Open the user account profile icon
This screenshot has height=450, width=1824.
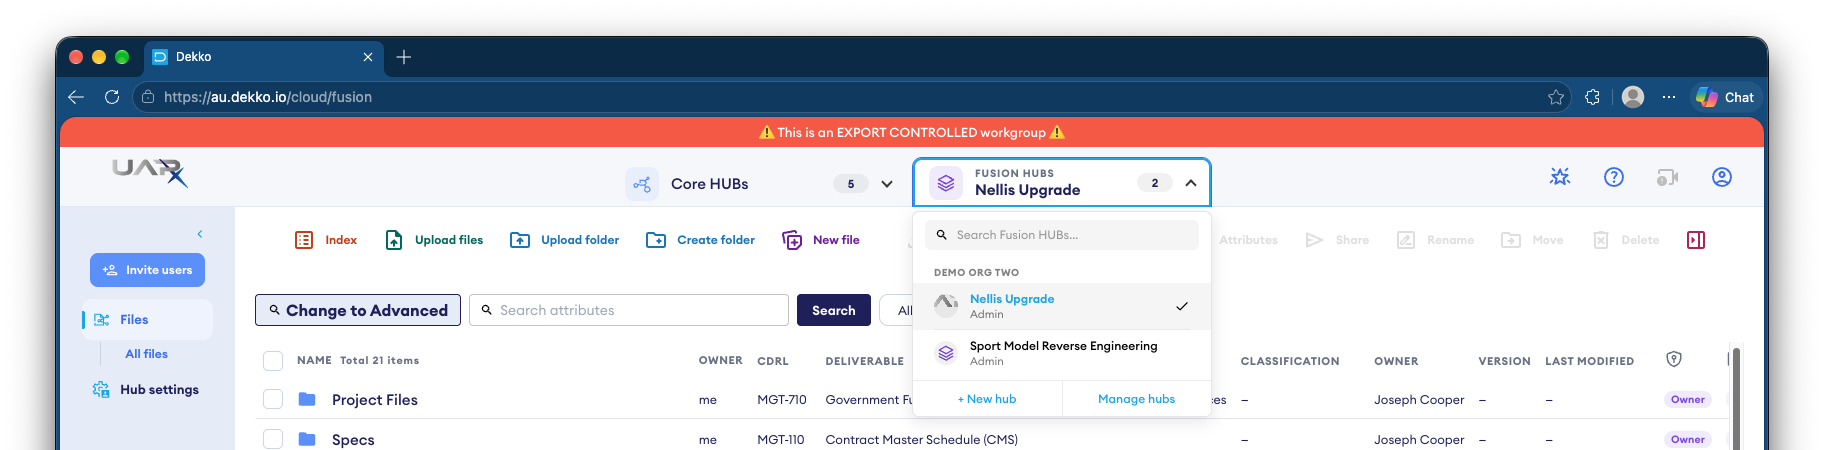(x=1722, y=177)
